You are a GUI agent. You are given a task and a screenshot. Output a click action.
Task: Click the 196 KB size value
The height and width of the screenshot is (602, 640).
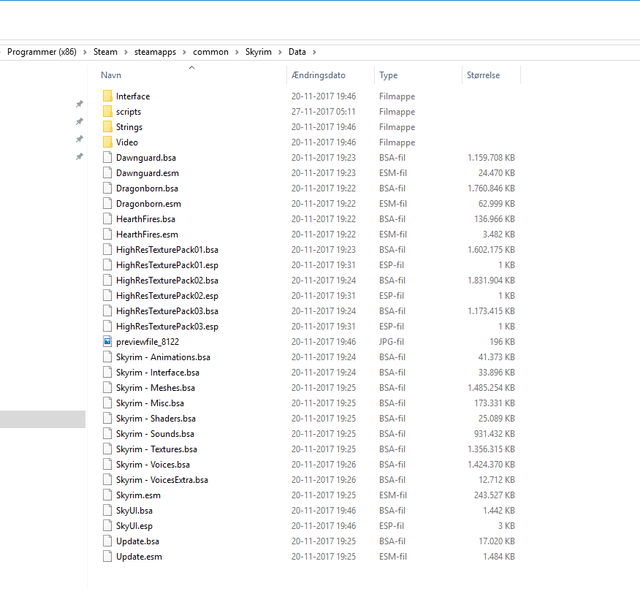click(502, 342)
